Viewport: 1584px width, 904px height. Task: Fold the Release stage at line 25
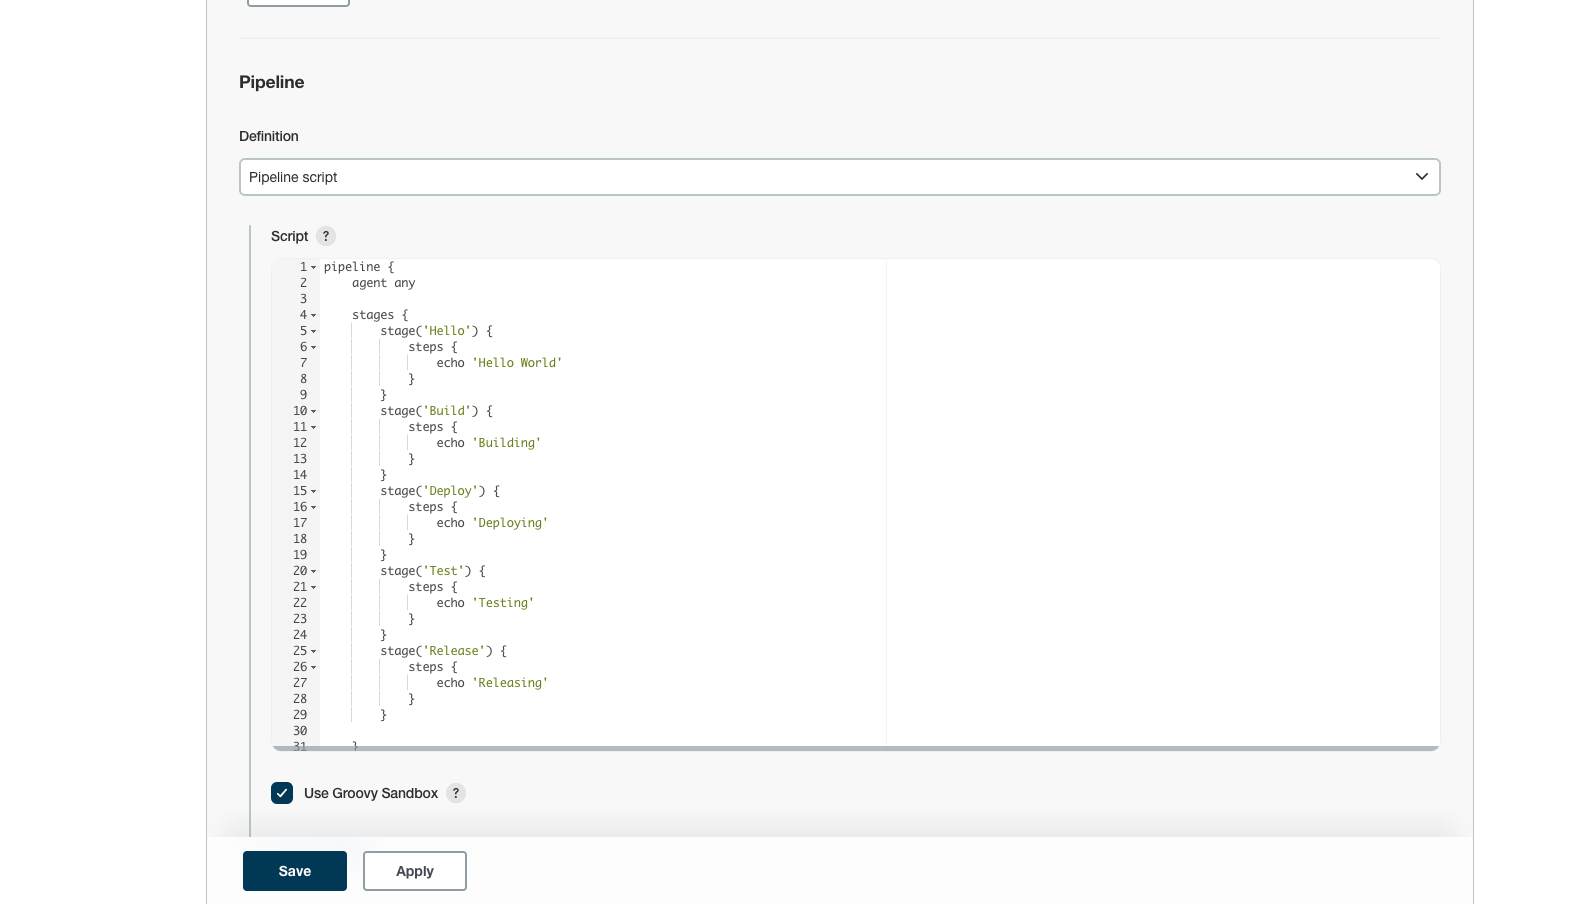[x=313, y=652]
